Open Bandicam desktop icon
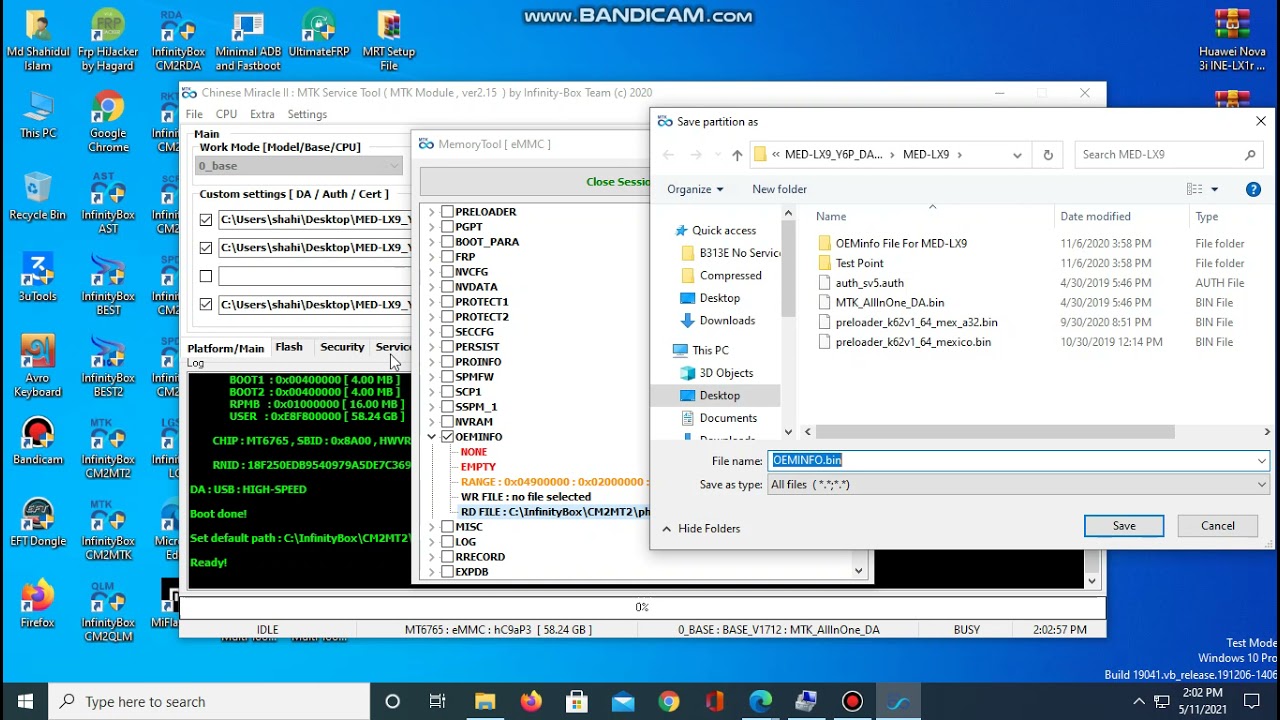1280x720 pixels. point(38,441)
